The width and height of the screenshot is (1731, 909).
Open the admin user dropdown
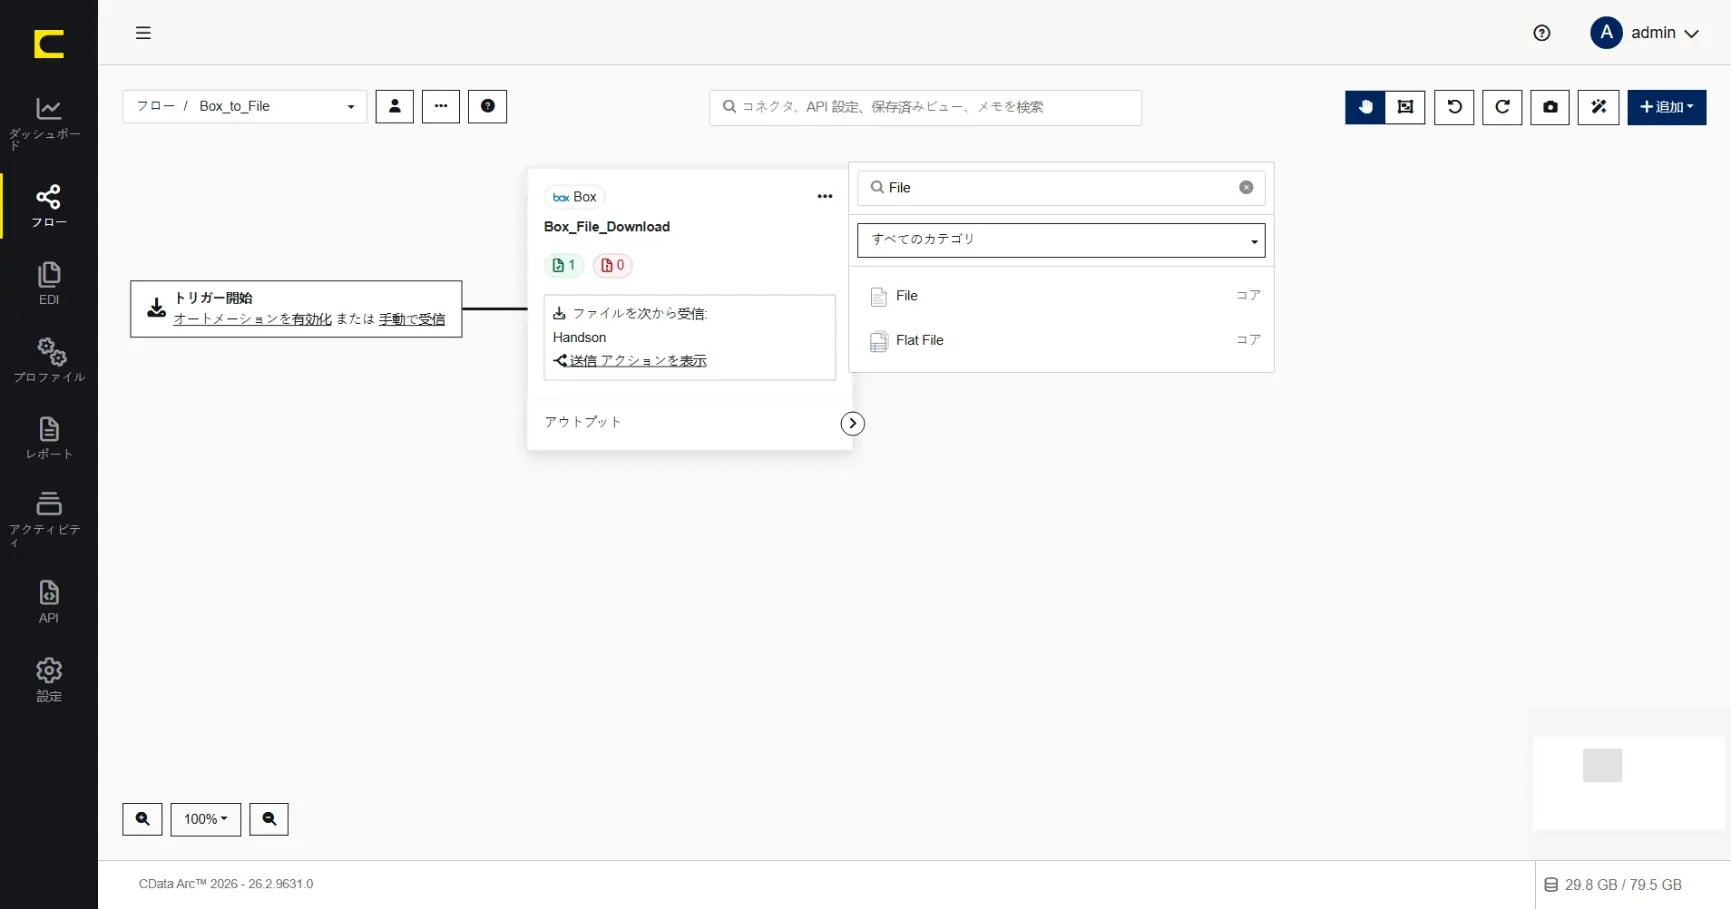pos(1645,33)
